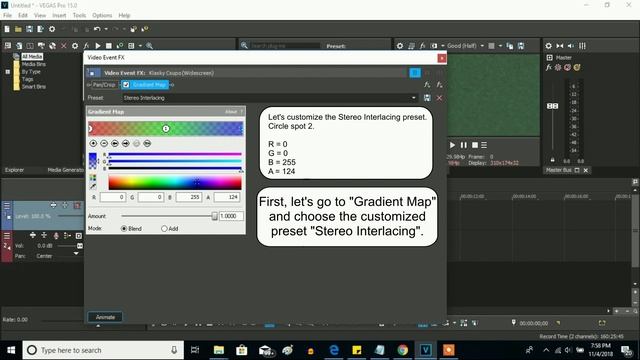Open project Properties gear in main toolbar
640x360 pixels.
point(52,29)
